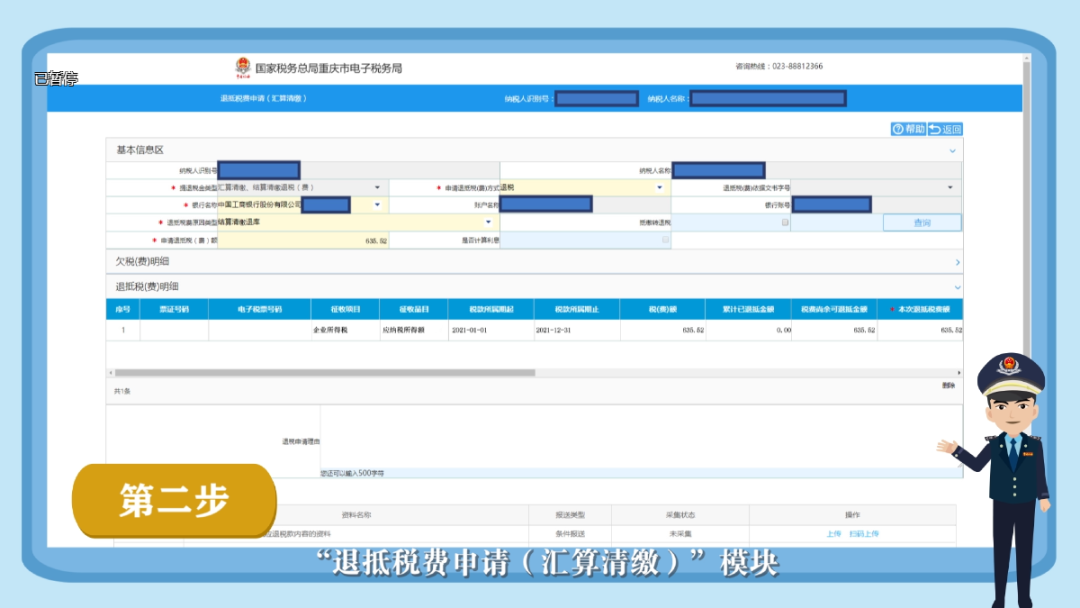
Task: Click the 返回 return button
Action: 945,129
